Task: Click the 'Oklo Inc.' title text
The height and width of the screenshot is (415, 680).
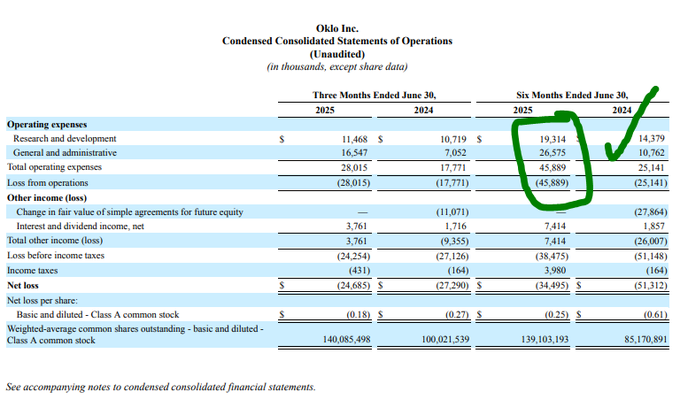Action: tap(337, 29)
